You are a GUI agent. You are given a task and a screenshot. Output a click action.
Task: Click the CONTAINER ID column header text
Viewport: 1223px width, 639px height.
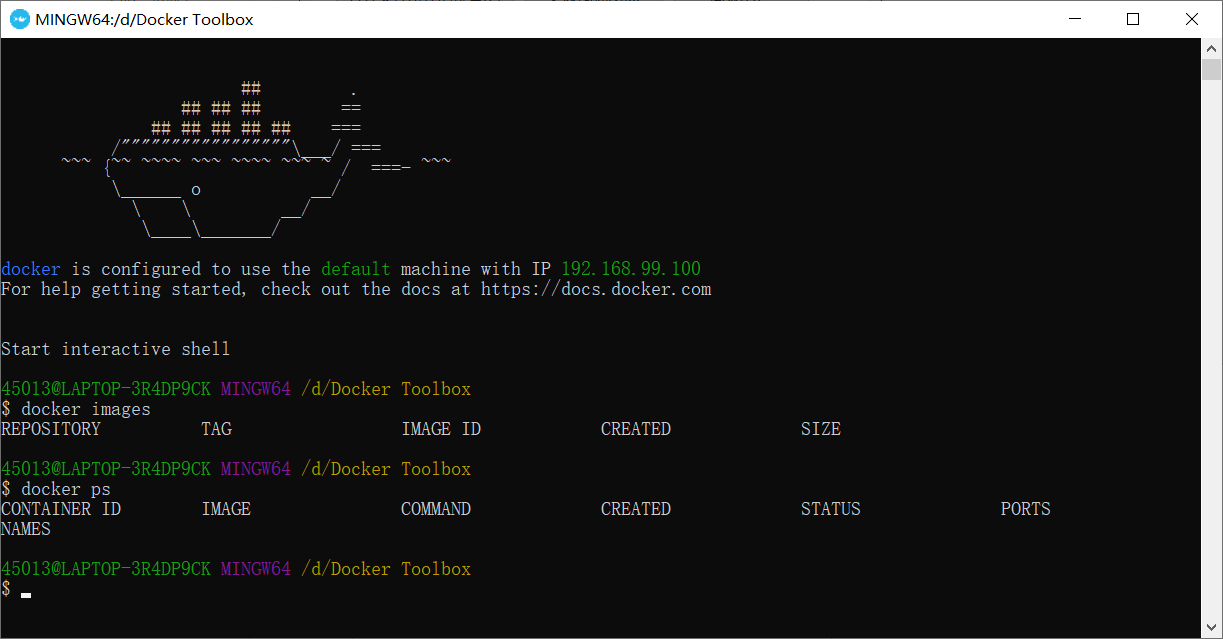pos(60,508)
